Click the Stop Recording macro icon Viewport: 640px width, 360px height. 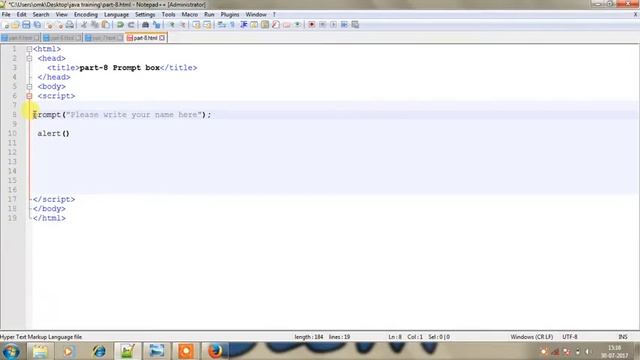[322, 25]
